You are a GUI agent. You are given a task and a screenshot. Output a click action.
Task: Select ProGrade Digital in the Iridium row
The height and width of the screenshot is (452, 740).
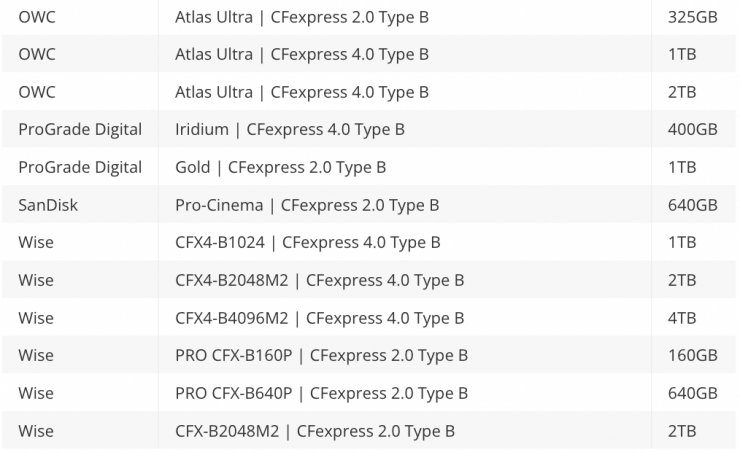click(x=80, y=129)
